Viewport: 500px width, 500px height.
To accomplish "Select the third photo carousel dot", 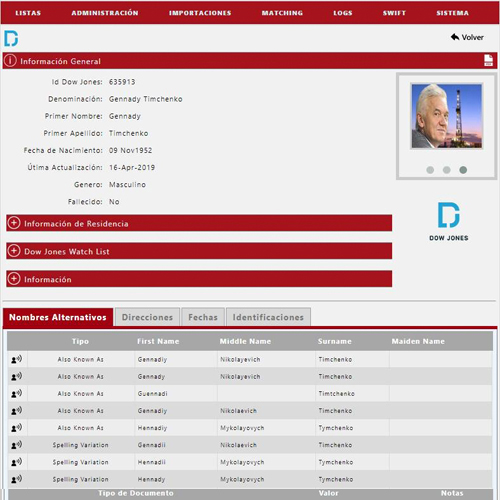I will (463, 170).
